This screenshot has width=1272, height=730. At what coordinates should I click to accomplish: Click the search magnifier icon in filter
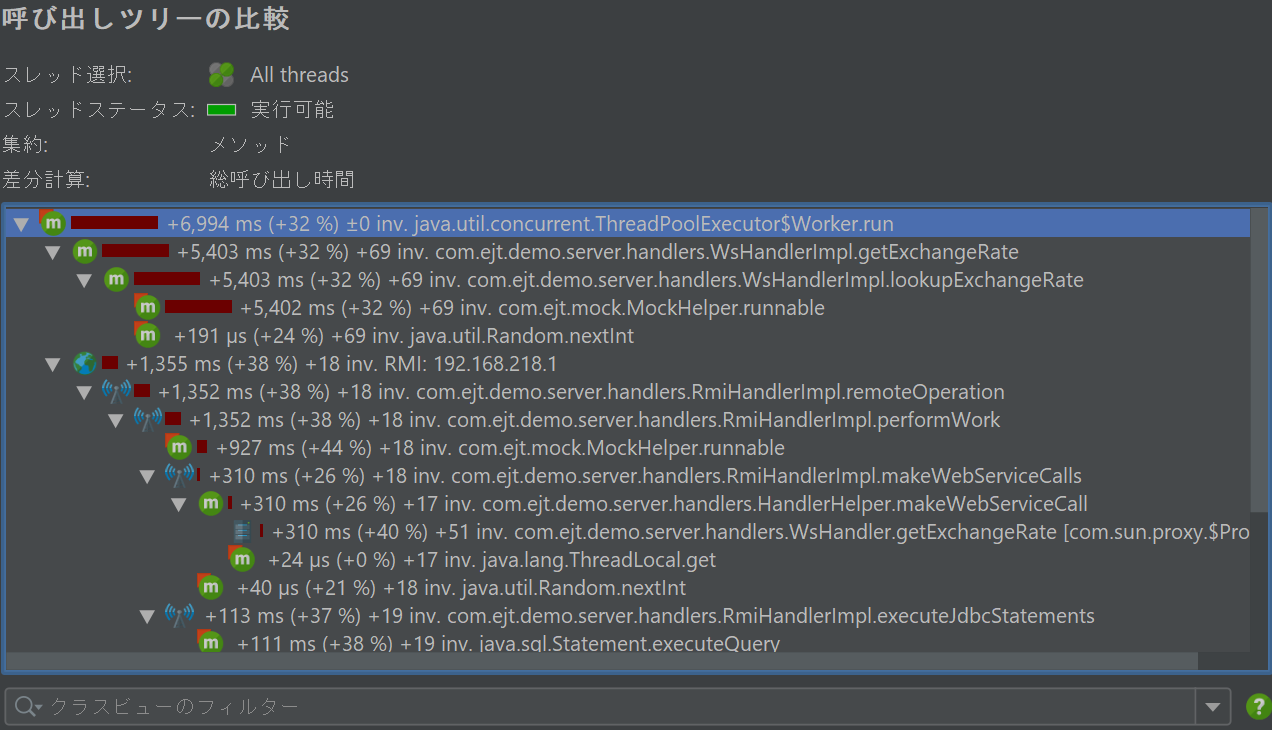click(27, 707)
